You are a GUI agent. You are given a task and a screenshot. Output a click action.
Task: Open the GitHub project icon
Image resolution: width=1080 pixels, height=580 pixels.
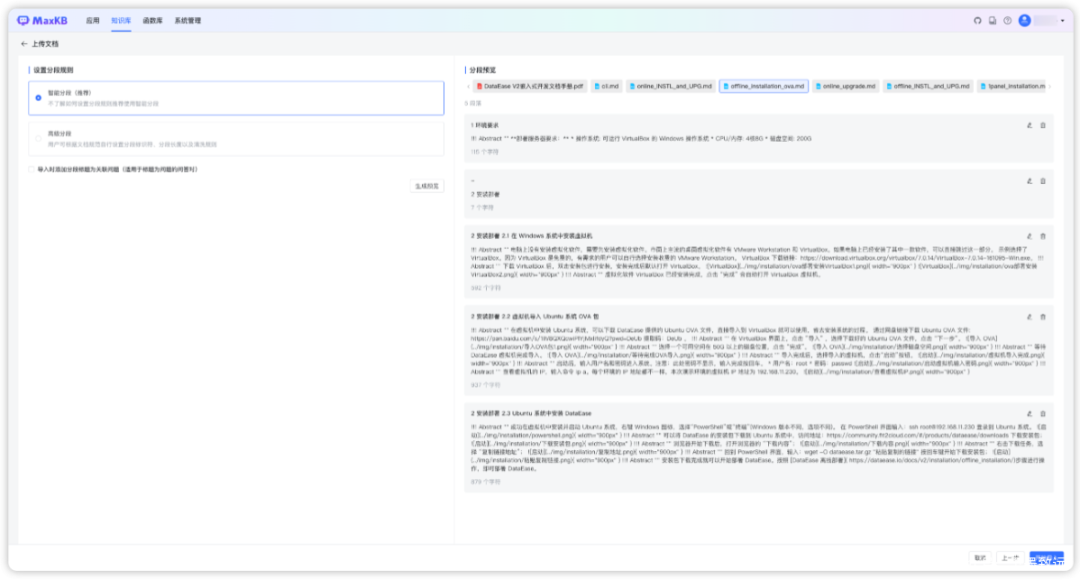tap(977, 21)
